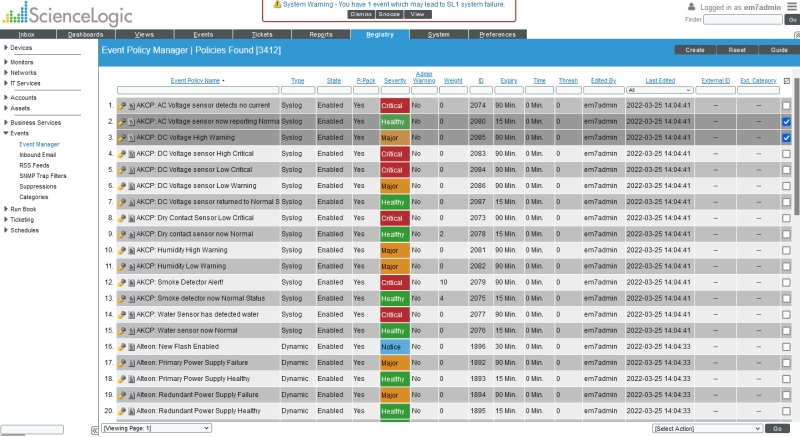Viewport: 800px width, 437px height.
Task: Edit Alteon: Primary Power Supply Healthy via wrench
Action: pos(122,379)
